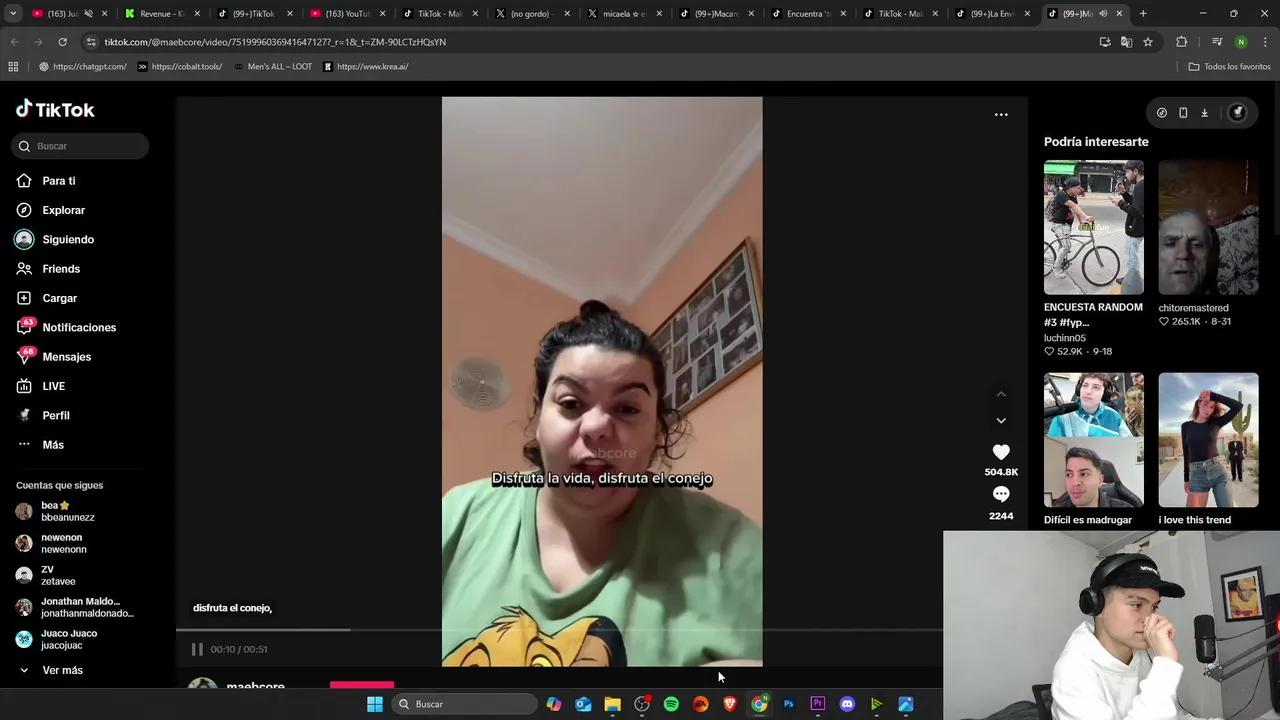Open the Para ti feed
Viewport: 1280px width, 720px height.
coord(59,181)
